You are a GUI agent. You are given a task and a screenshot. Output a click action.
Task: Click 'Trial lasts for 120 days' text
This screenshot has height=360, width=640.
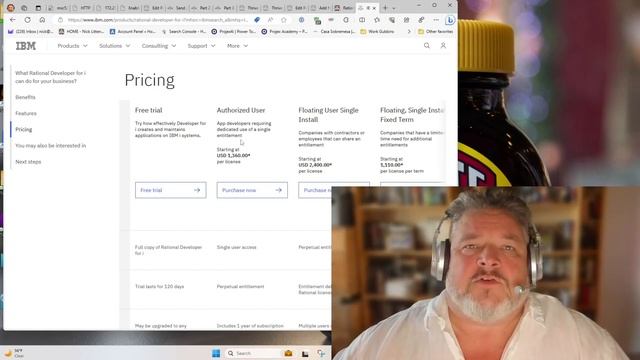(x=160, y=287)
